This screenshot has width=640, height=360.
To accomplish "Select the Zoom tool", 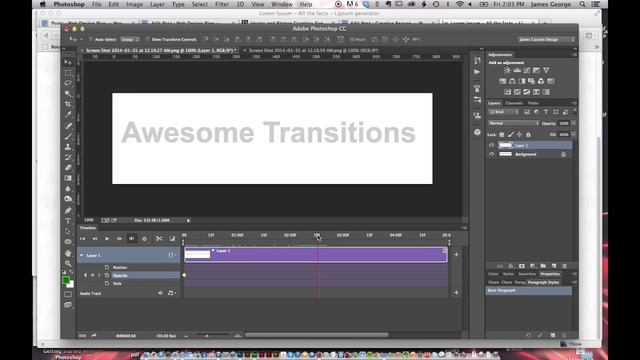I will pos(68,264).
